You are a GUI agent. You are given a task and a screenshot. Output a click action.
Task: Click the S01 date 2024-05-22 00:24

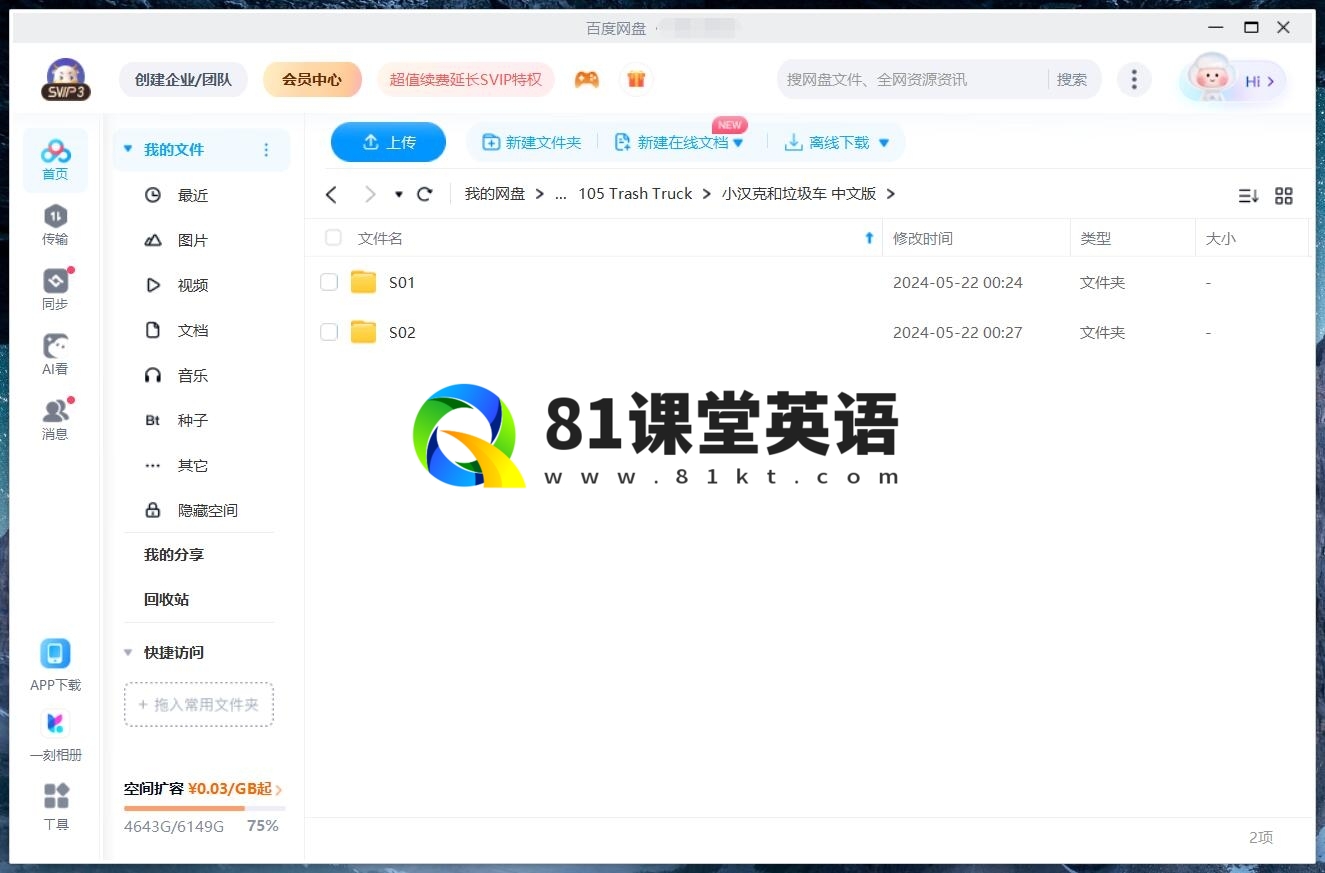[957, 283]
